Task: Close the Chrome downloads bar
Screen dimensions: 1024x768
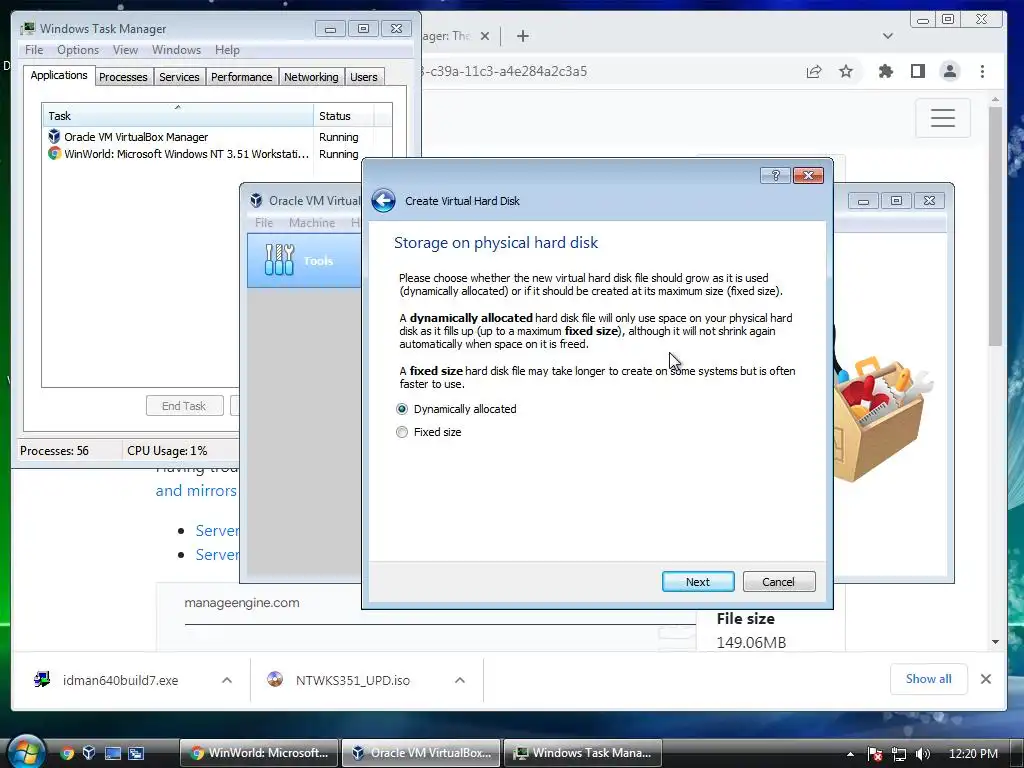Action: (985, 679)
